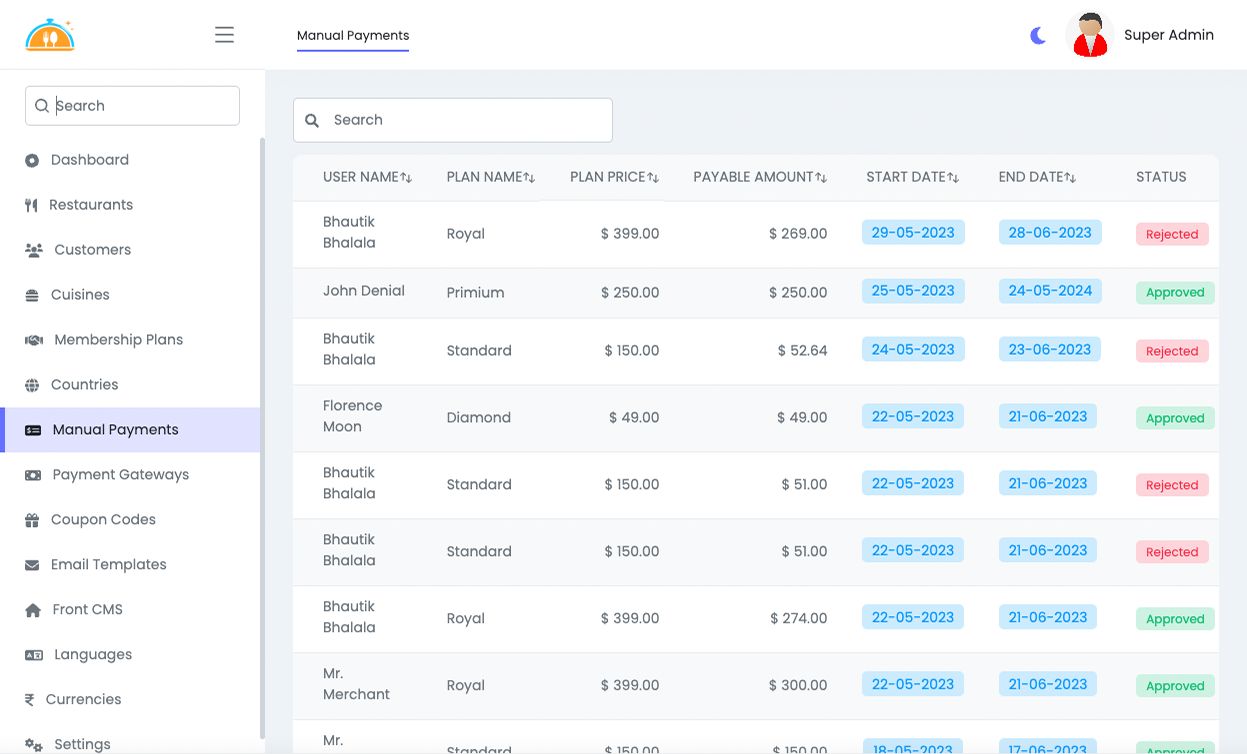Open Restaurants via fork-knife icon

31,205
